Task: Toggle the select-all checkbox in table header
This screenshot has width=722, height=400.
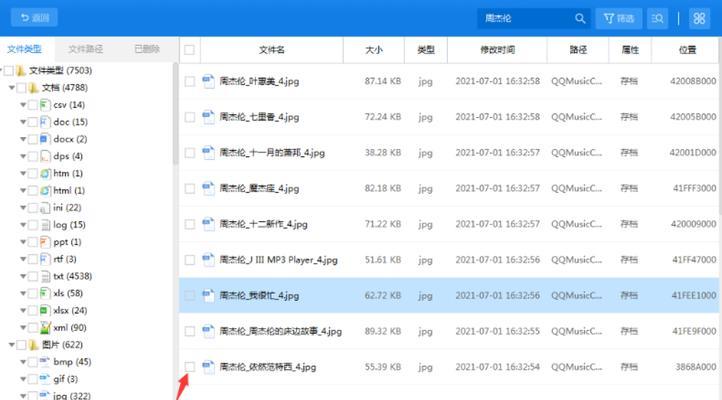Action: [189, 50]
